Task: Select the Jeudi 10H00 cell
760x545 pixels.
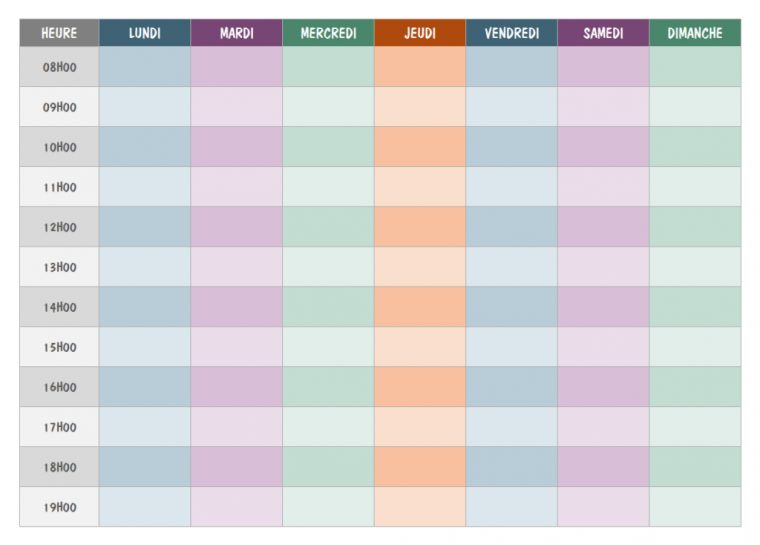Action: point(420,147)
